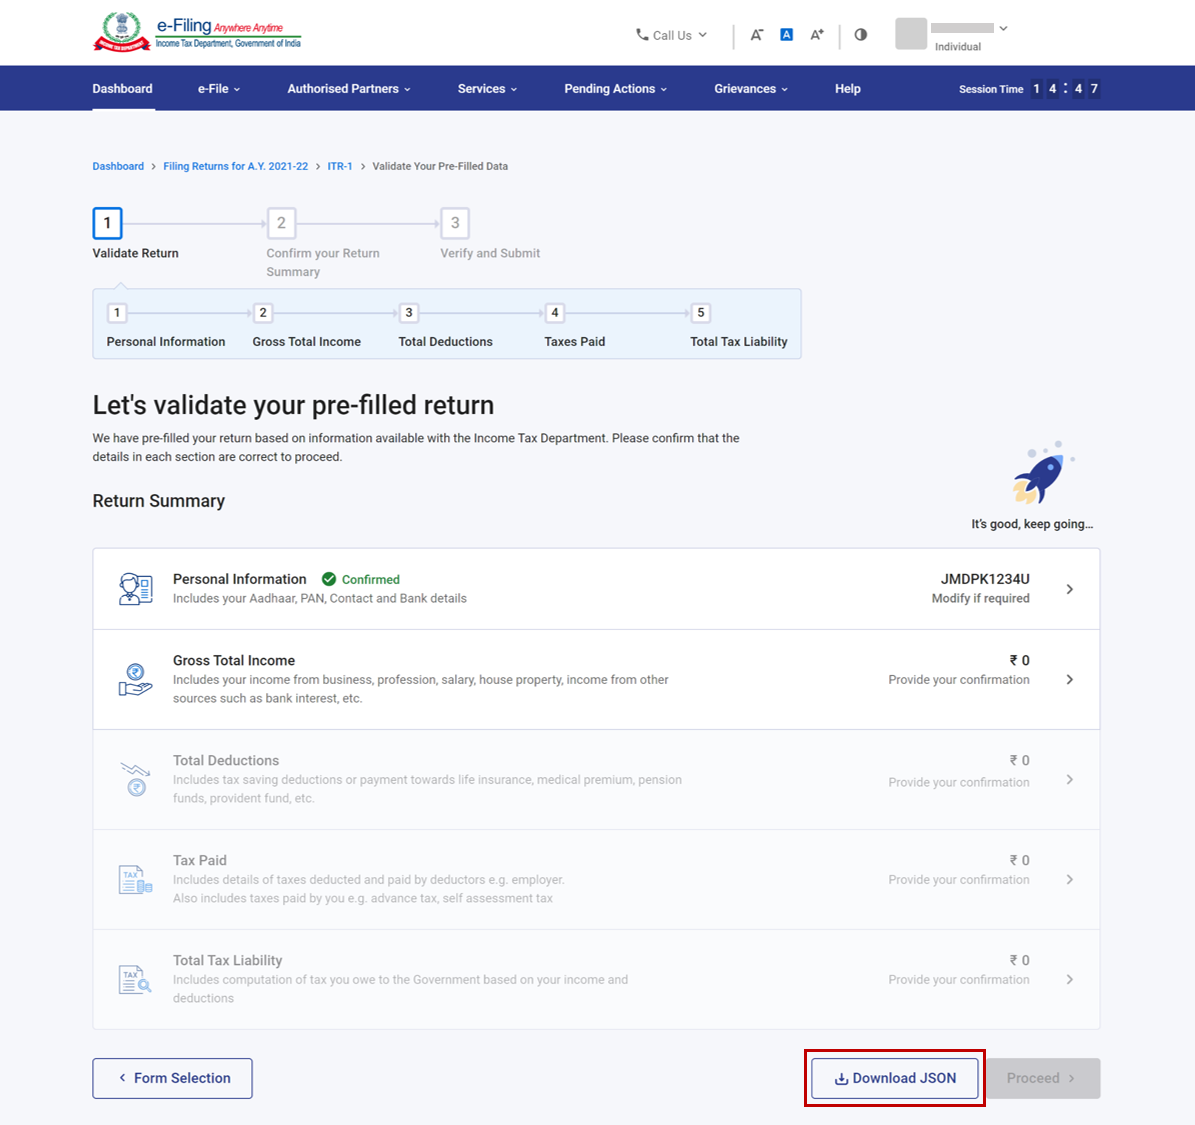Image resolution: width=1195 pixels, height=1125 pixels.
Task: Click the Gross Total Income hand icon
Action: [x=135, y=679]
